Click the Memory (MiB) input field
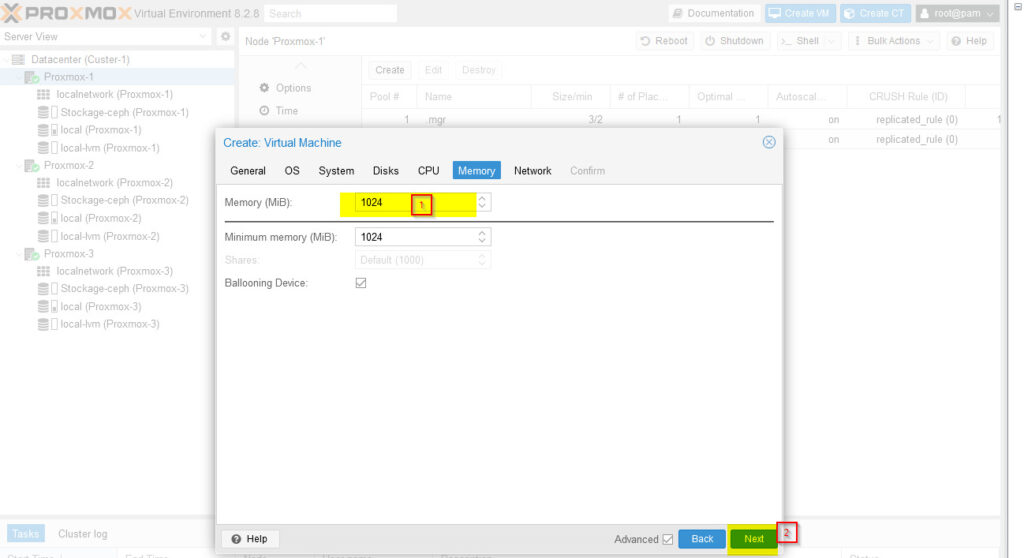 point(414,203)
